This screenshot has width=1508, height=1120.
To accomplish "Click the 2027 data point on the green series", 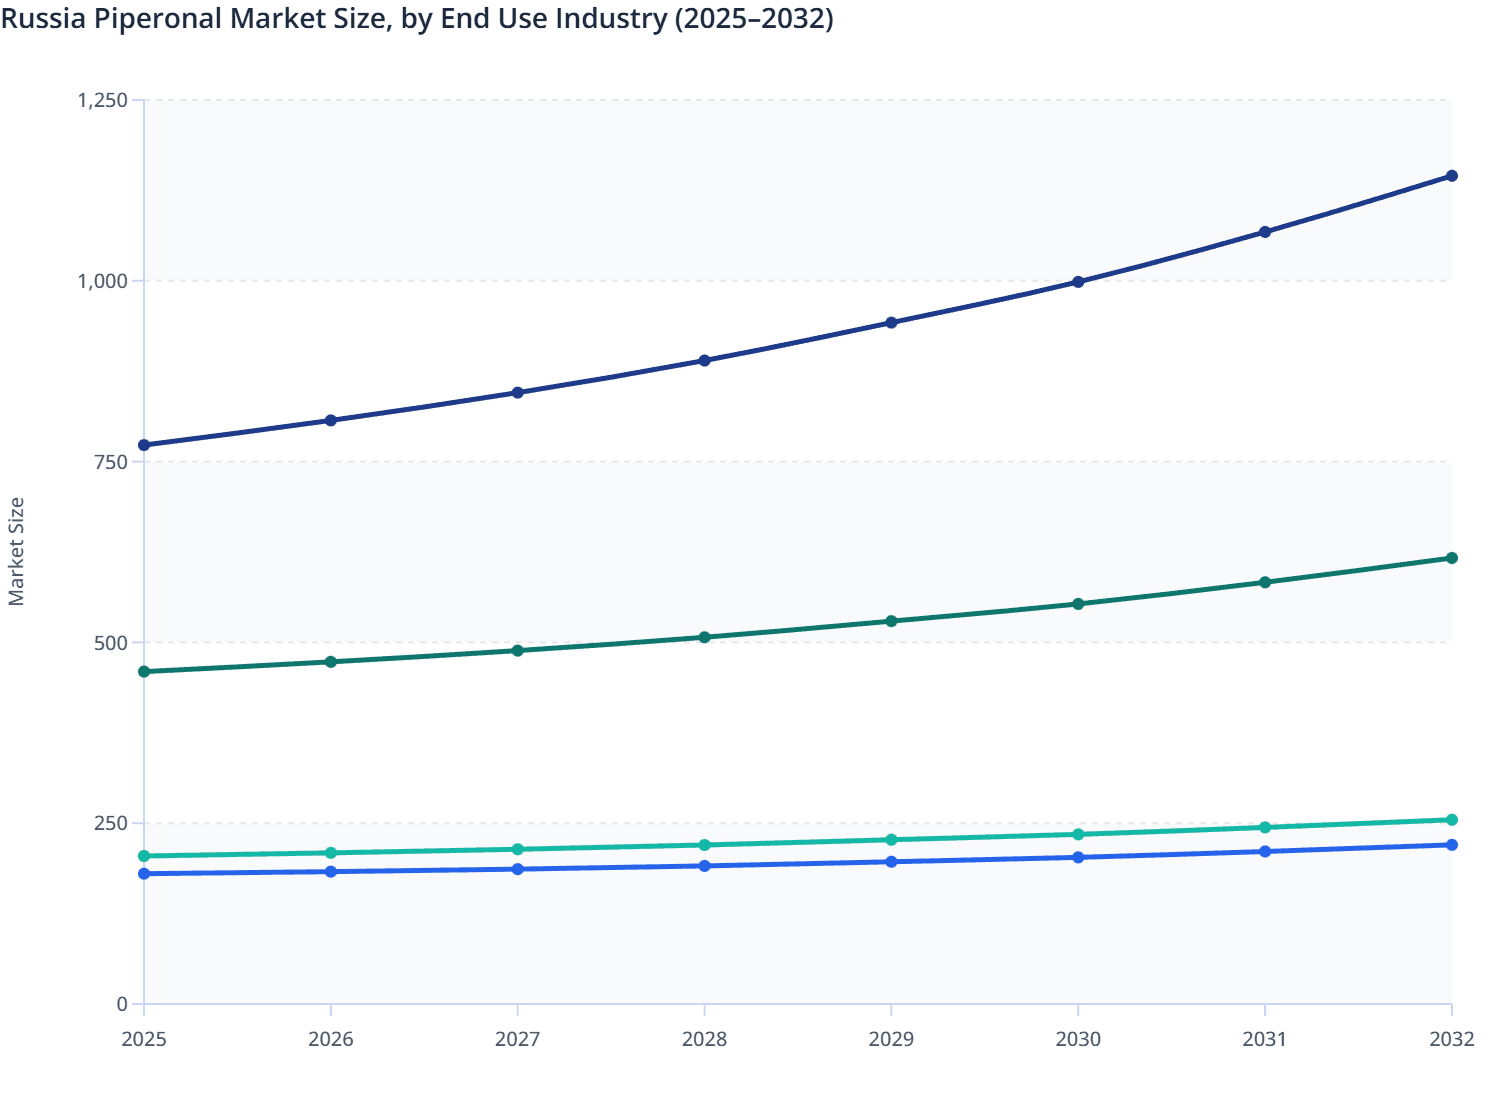I will 518,650.
